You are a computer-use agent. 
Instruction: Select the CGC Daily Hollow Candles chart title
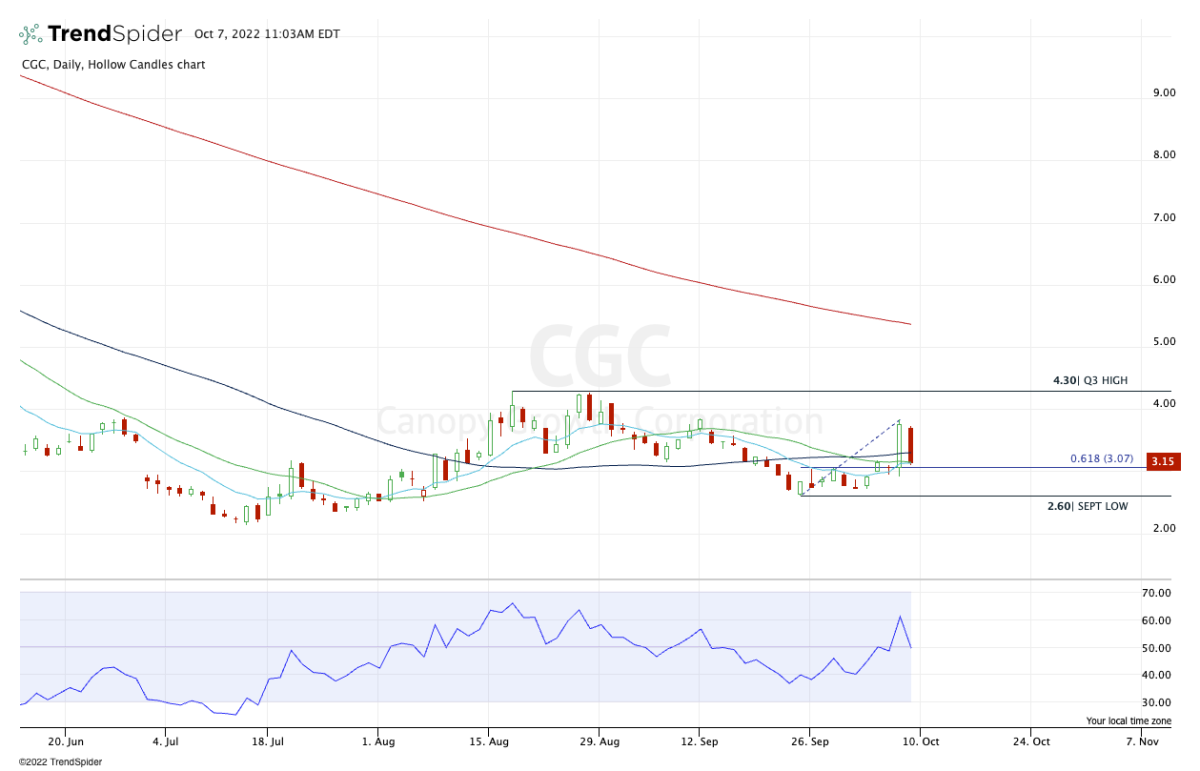click(x=112, y=65)
